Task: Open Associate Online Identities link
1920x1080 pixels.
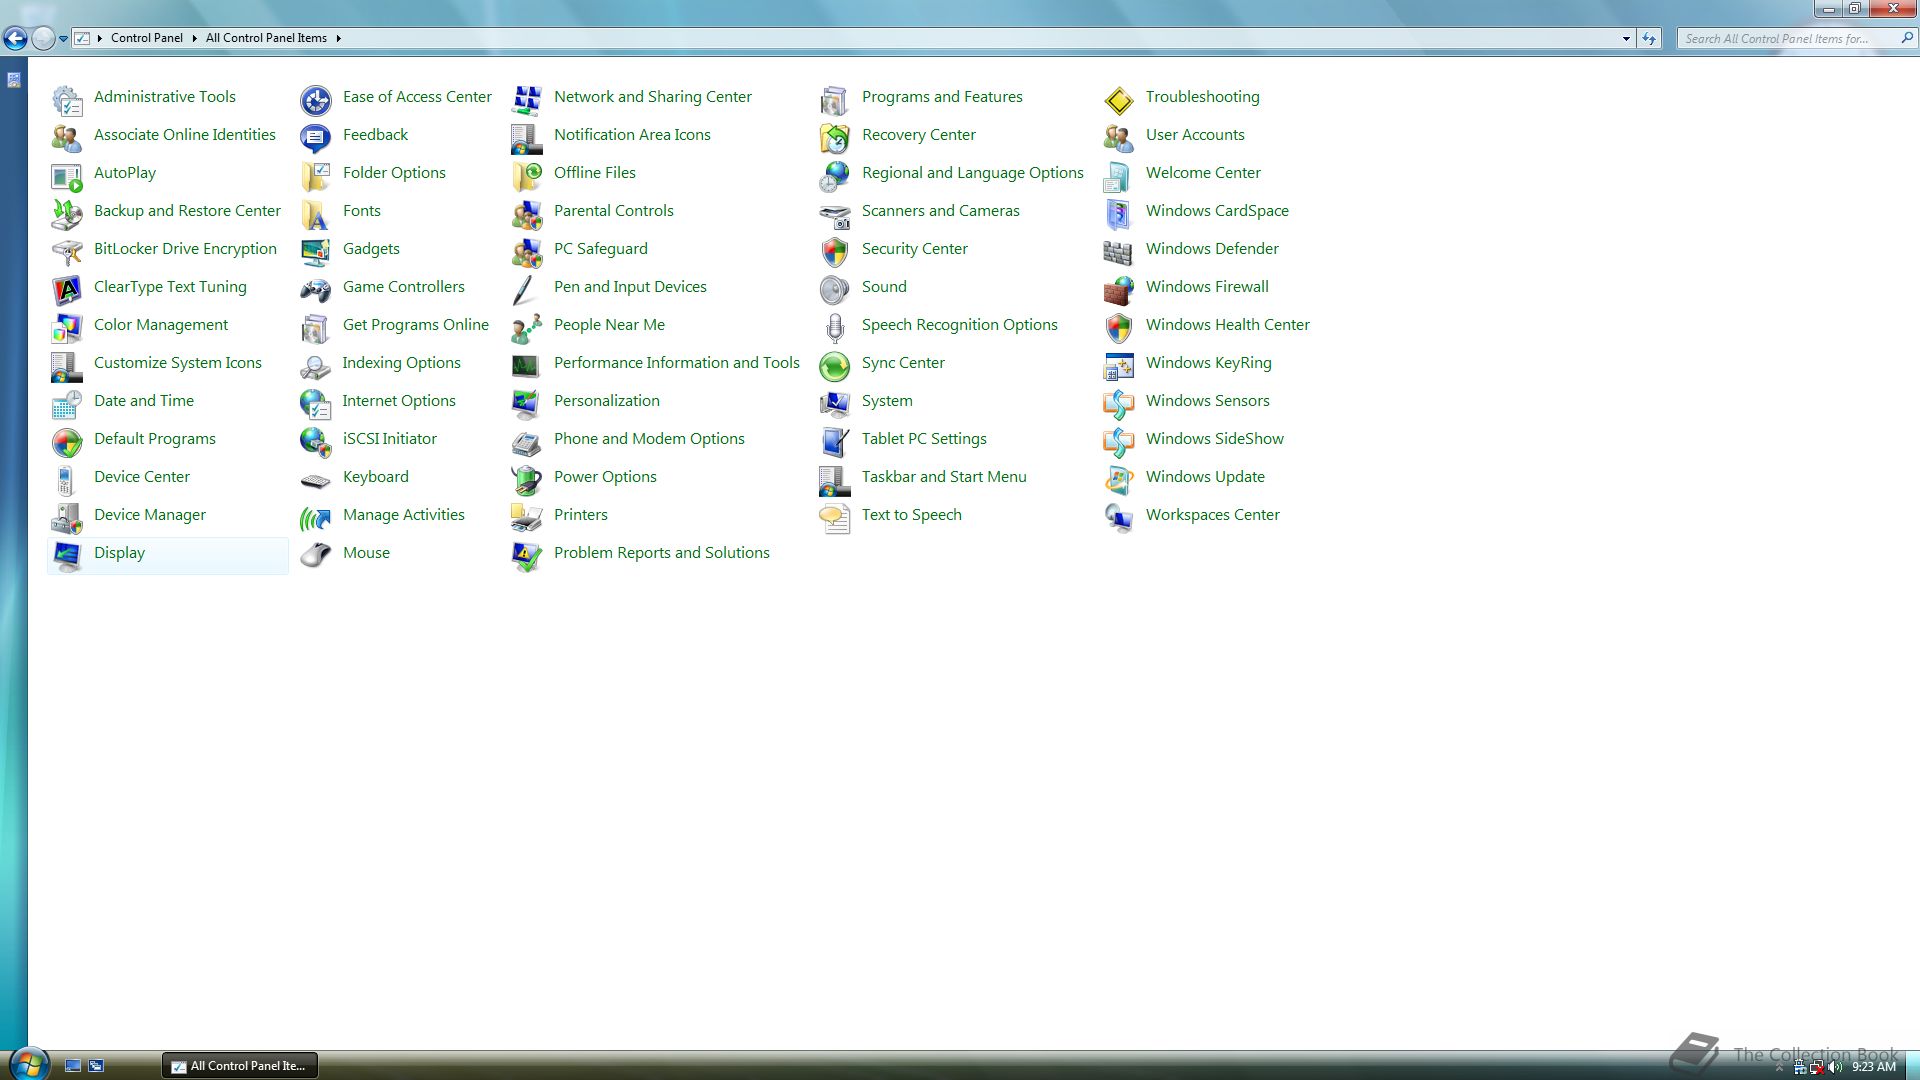Action: click(185, 135)
